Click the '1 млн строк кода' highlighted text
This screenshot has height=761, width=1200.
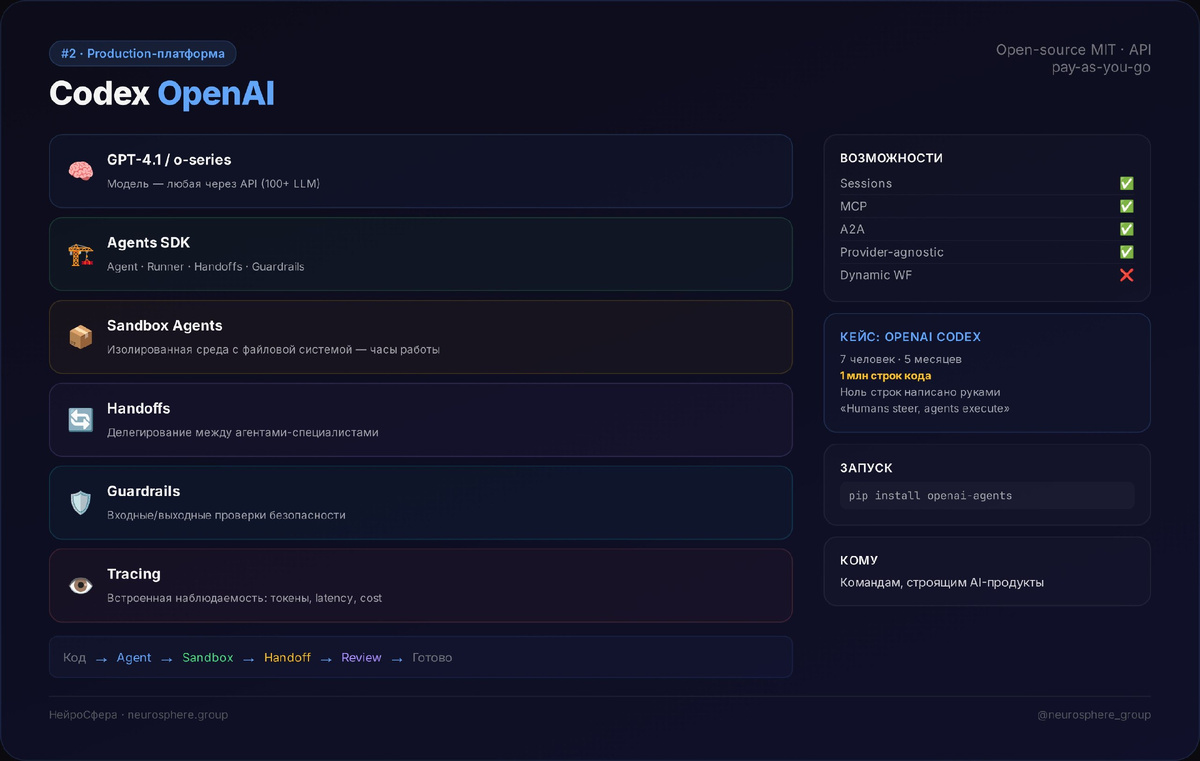coord(886,376)
